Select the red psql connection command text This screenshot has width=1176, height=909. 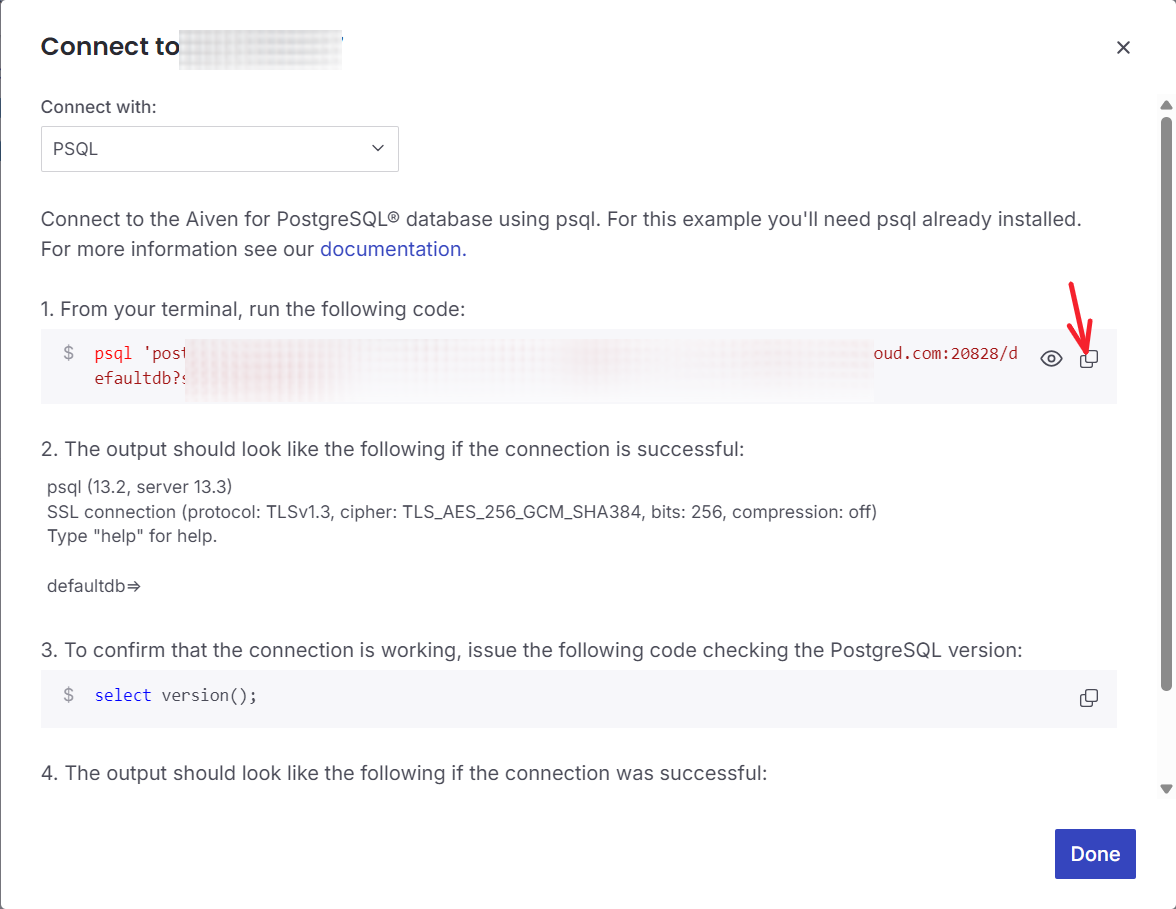(556, 365)
